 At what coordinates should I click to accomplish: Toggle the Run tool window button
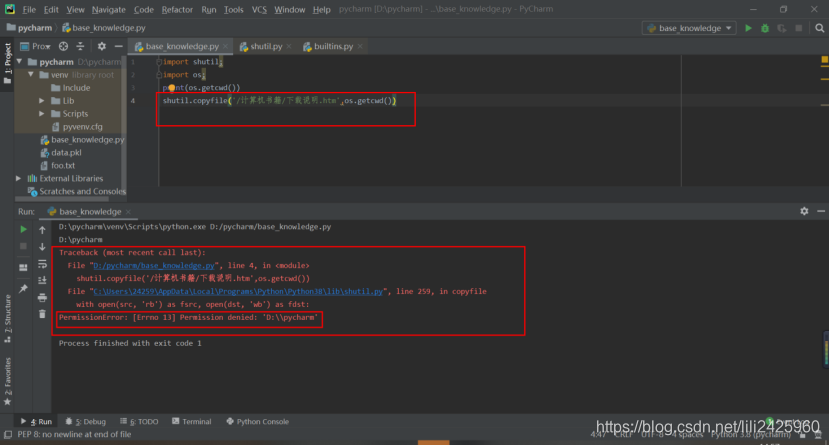pyautogui.click(x=36, y=422)
